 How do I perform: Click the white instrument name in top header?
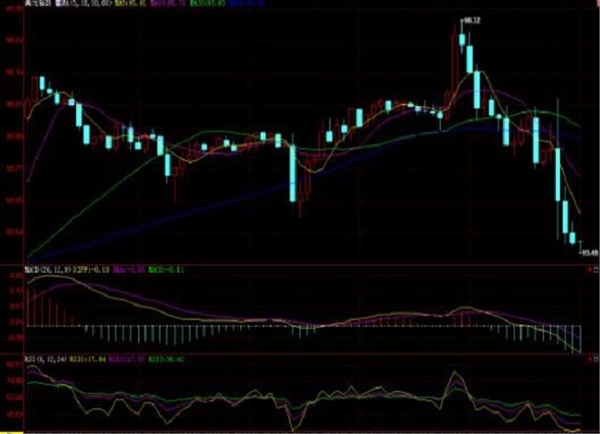38,3
